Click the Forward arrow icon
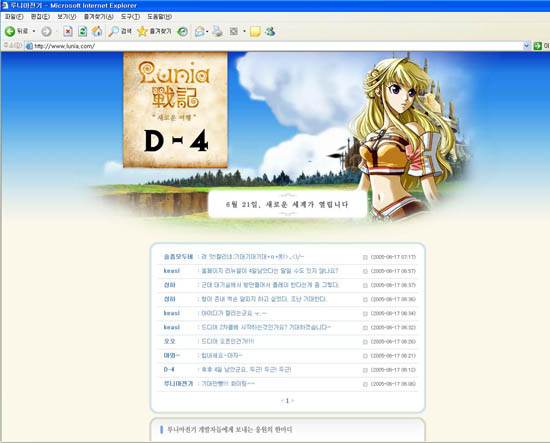Image resolution: width=550 pixels, height=443 pixels. point(46,32)
